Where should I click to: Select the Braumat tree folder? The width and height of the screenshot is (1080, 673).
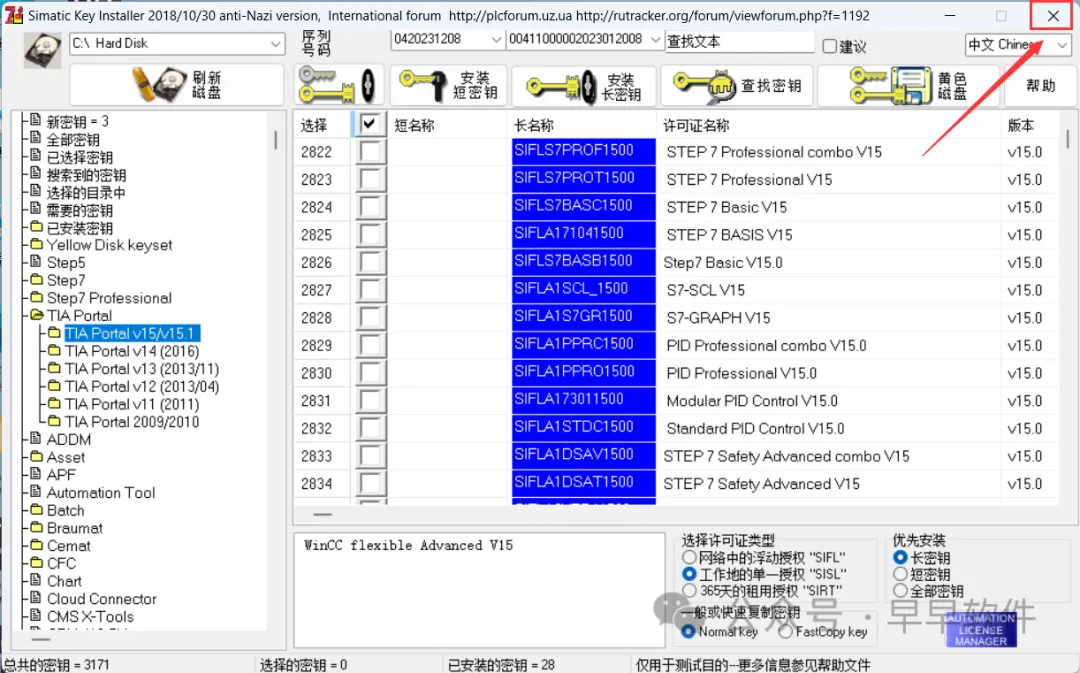coord(74,528)
